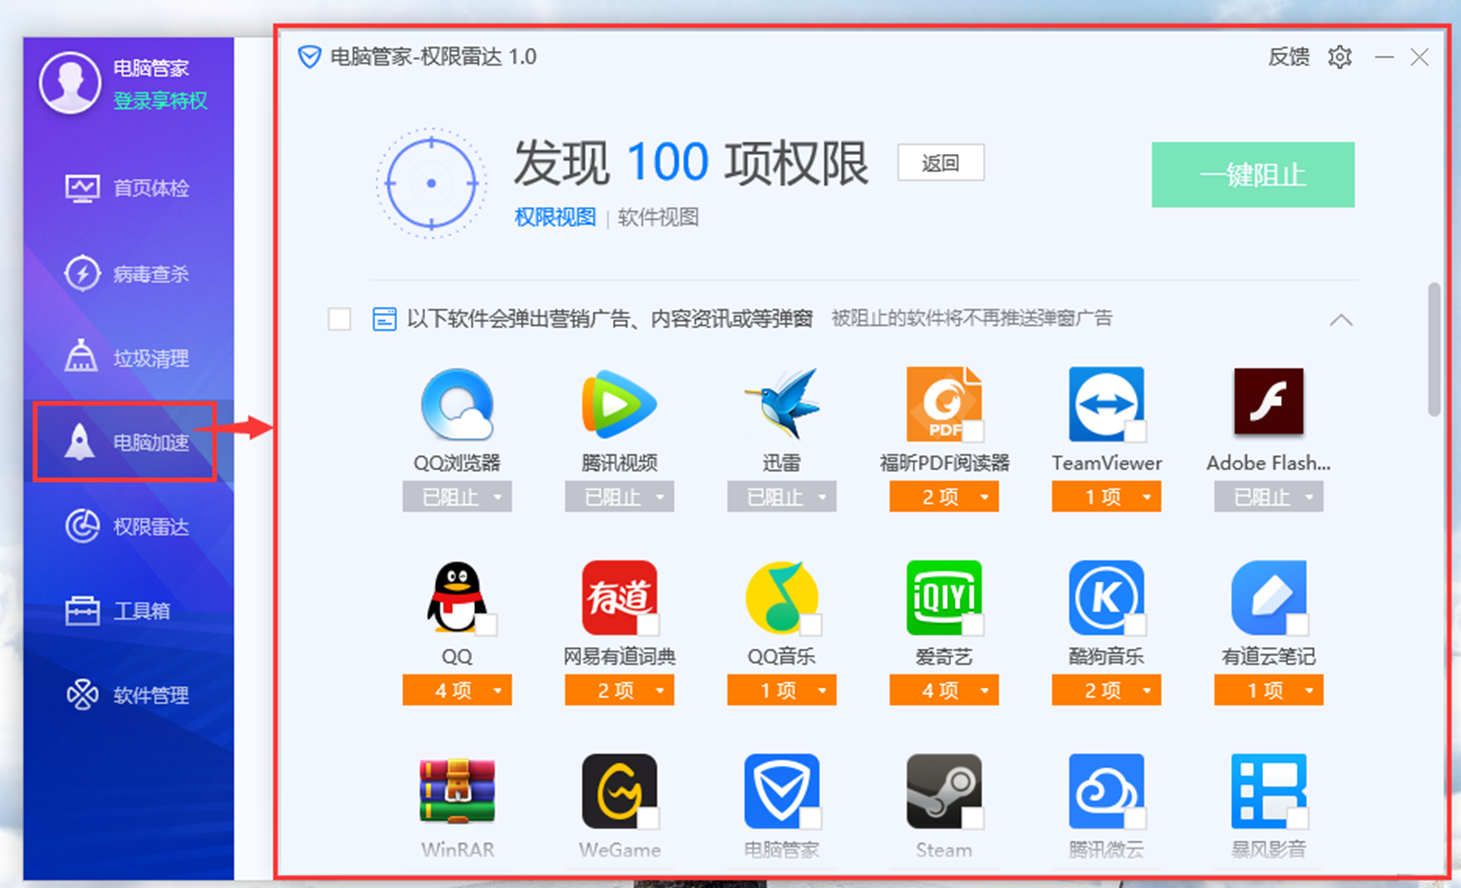1461x888 pixels.
Task: Click the 有道云笔记 app icon
Action: 1268,598
